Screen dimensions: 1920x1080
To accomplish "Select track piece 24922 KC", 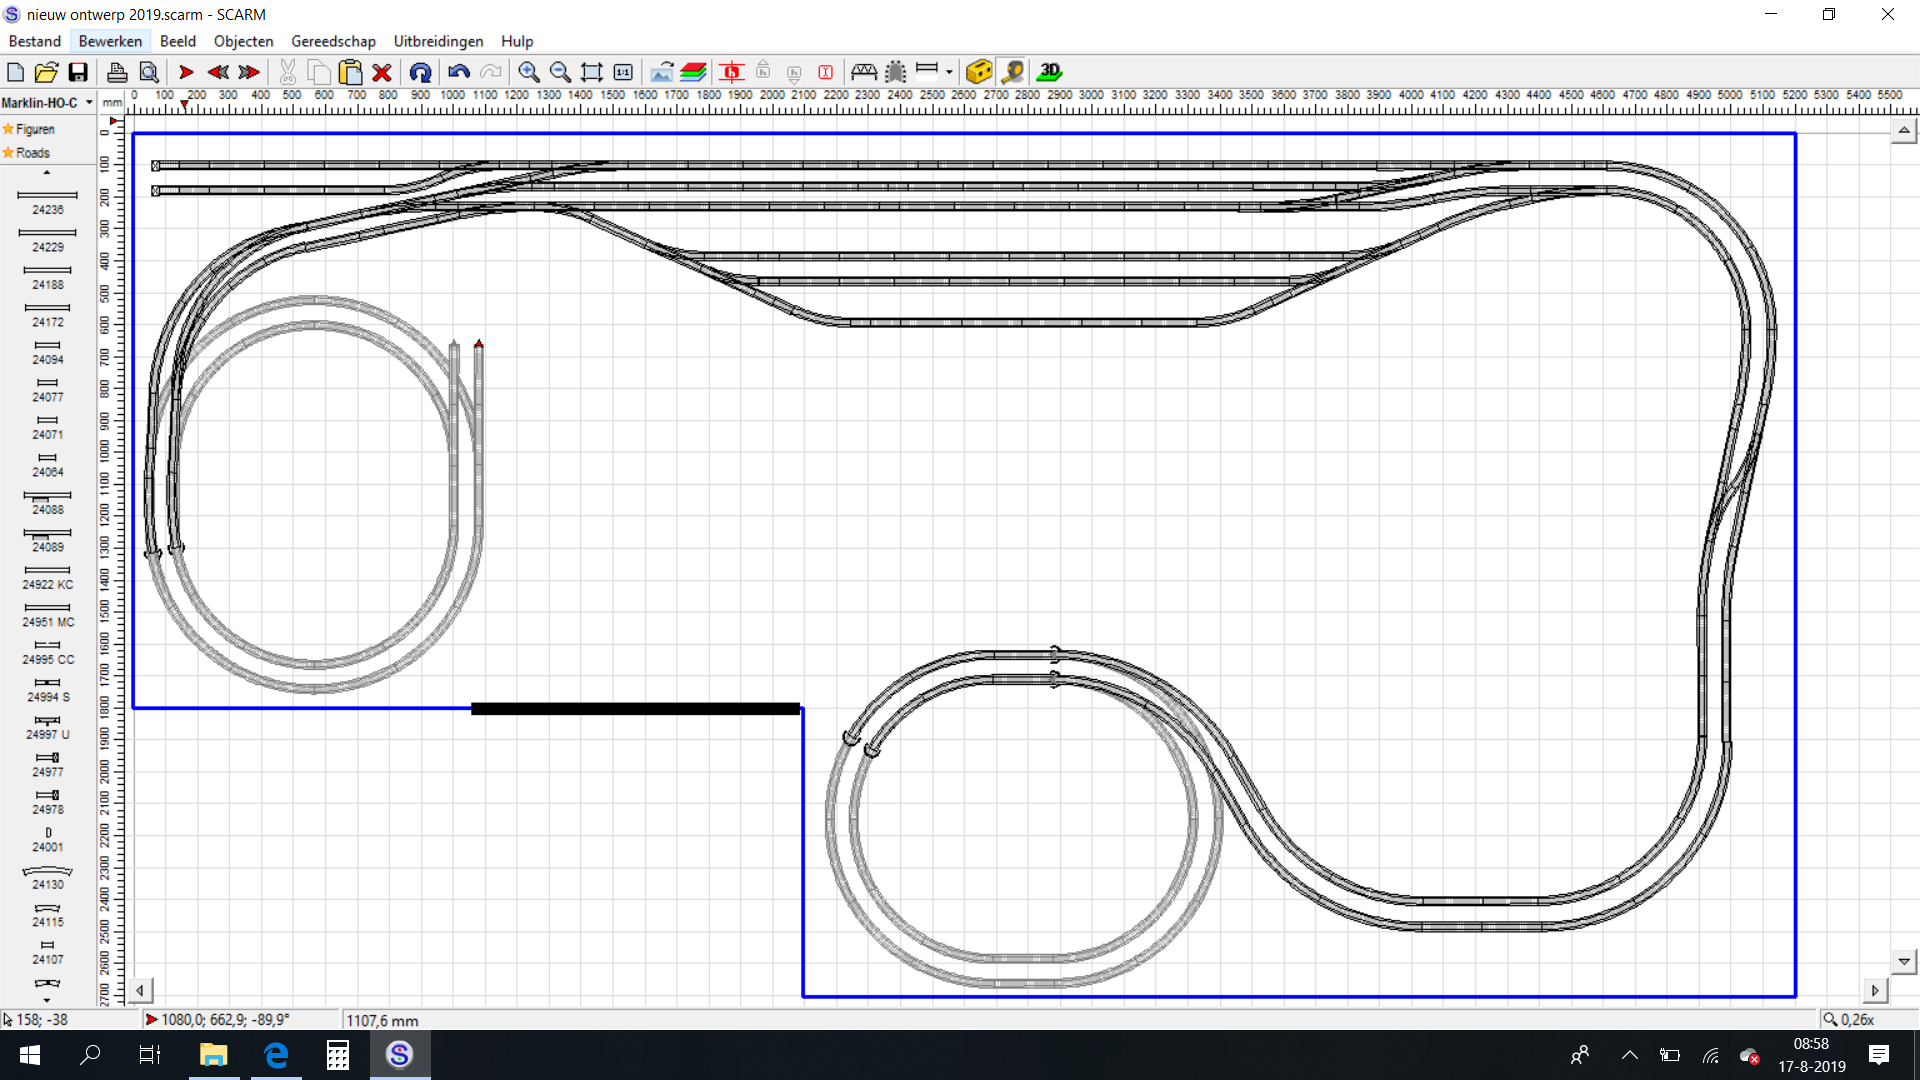I will 47,577.
